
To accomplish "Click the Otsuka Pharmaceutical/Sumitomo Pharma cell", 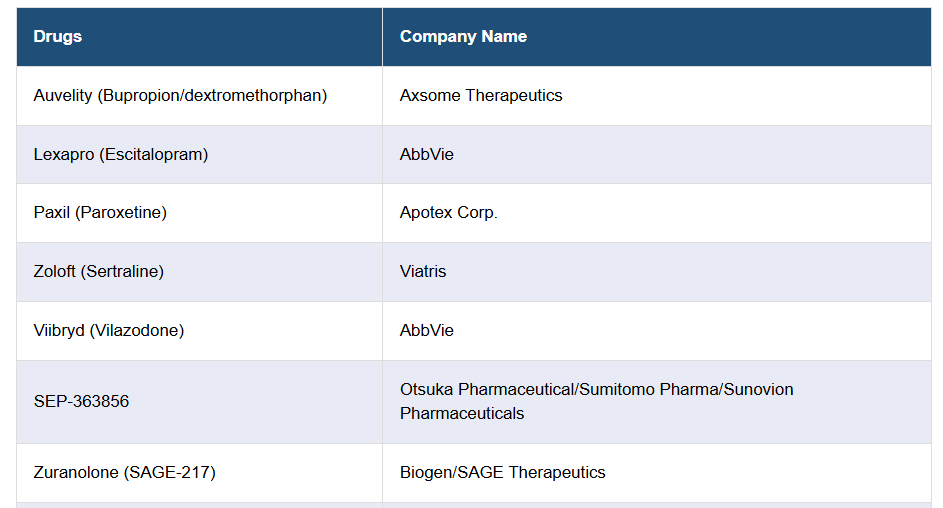I will (560, 390).
